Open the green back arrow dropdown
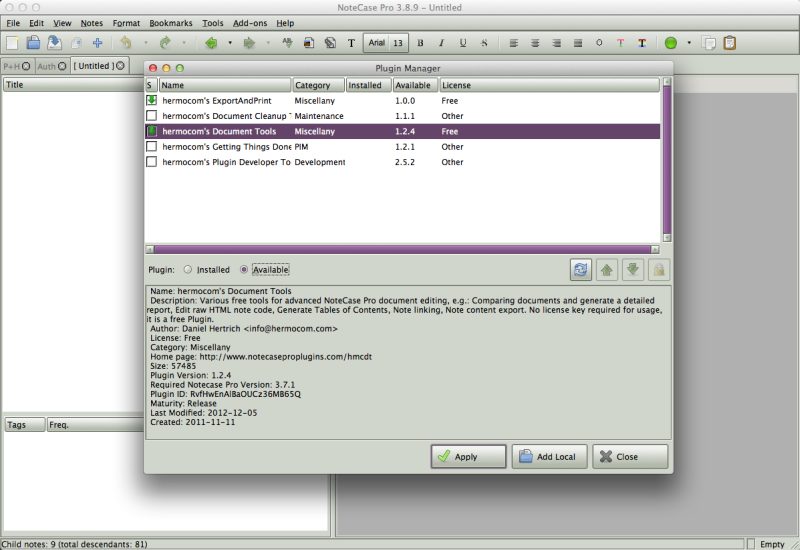This screenshot has height=550, width=800. pyautogui.click(x=230, y=43)
